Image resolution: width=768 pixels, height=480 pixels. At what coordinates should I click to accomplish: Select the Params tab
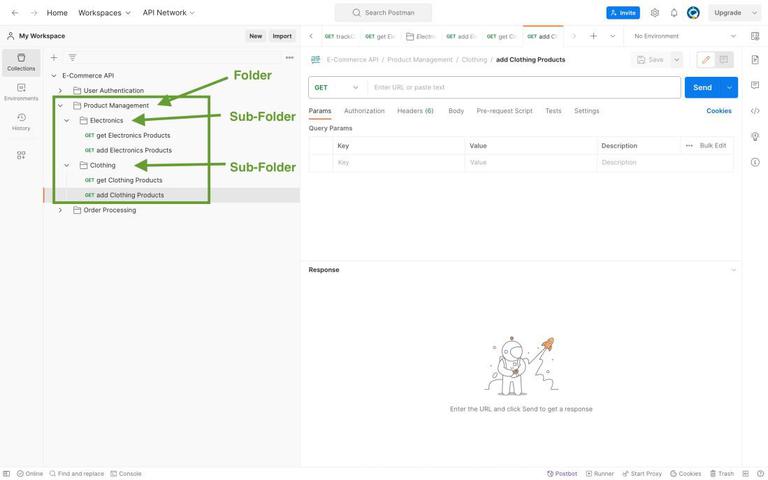pyautogui.click(x=320, y=111)
